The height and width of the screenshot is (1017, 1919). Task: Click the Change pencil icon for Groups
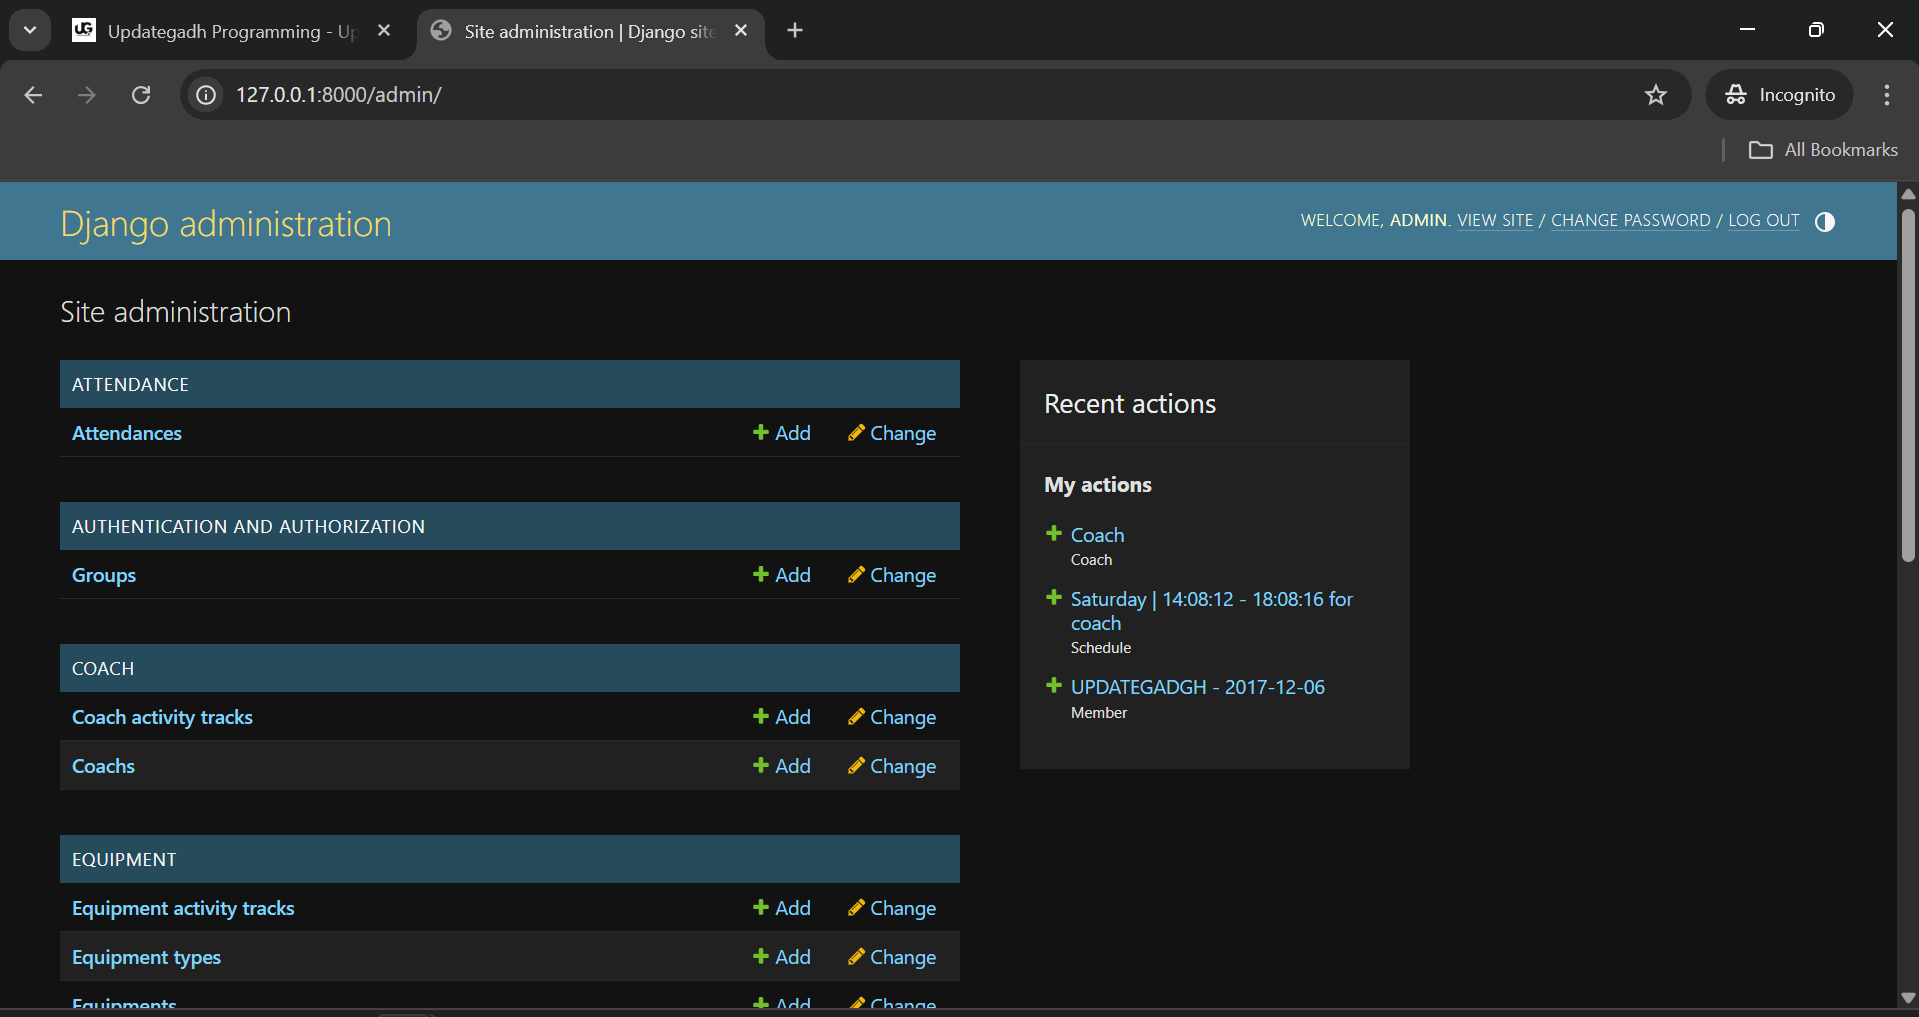(857, 575)
